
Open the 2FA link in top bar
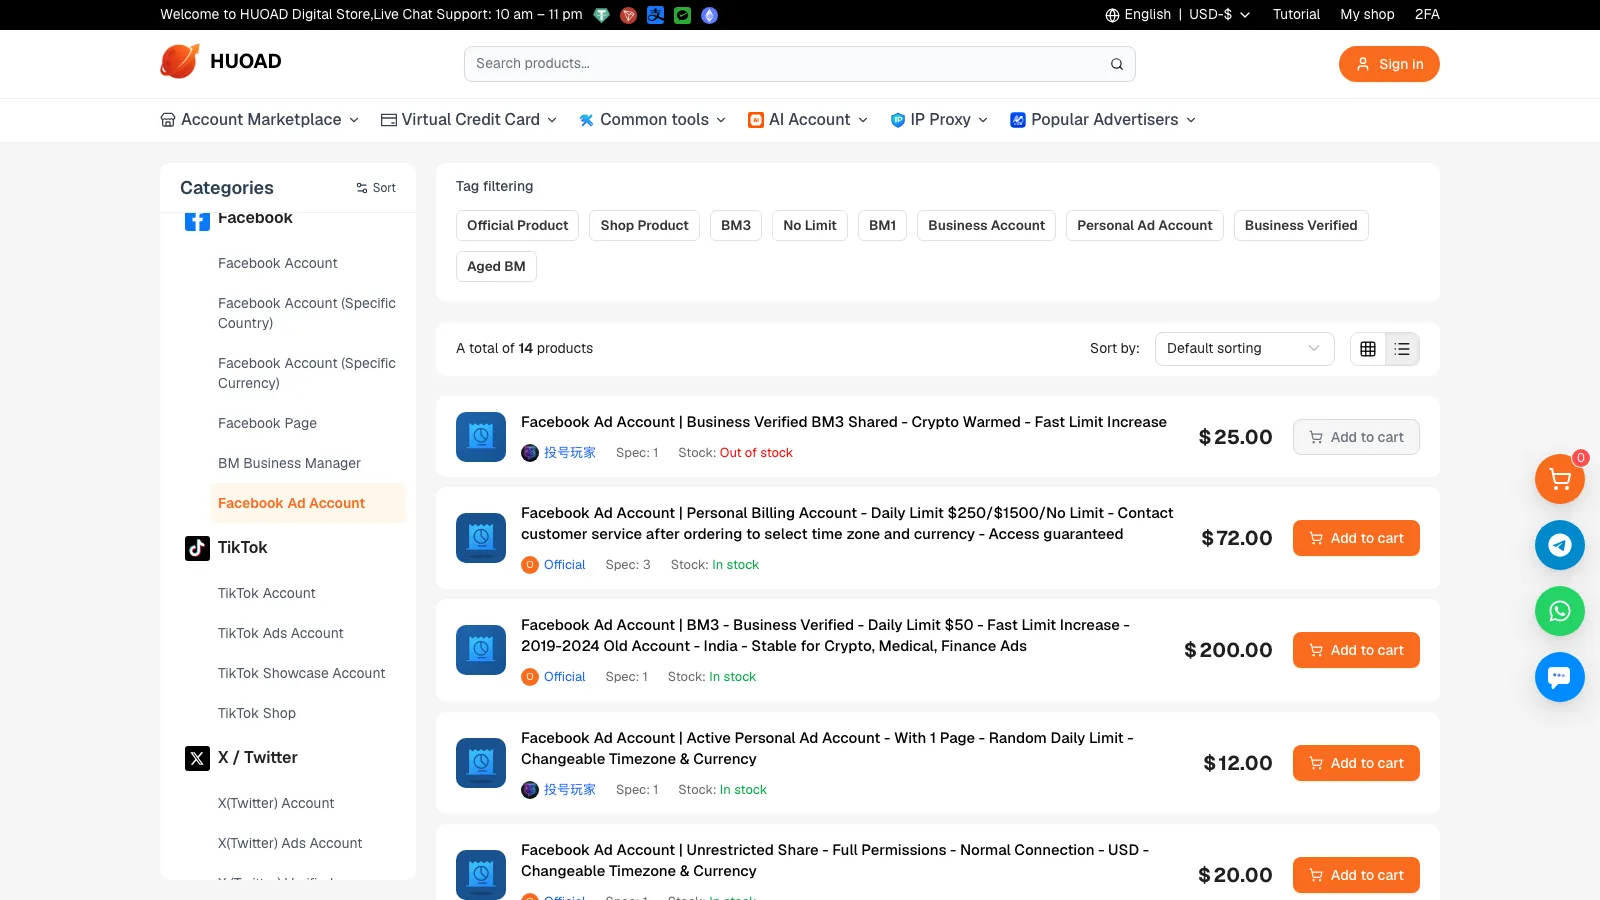click(1427, 15)
